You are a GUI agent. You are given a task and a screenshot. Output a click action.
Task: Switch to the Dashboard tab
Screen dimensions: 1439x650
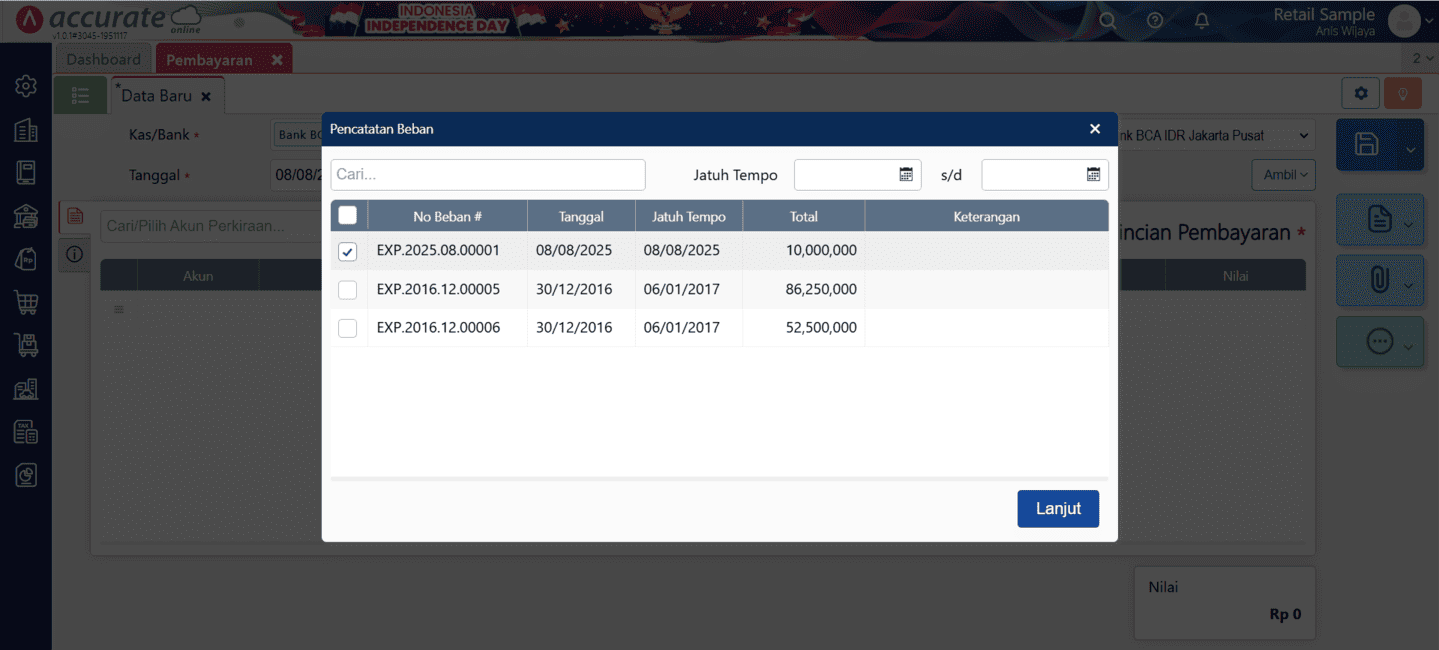click(x=104, y=59)
